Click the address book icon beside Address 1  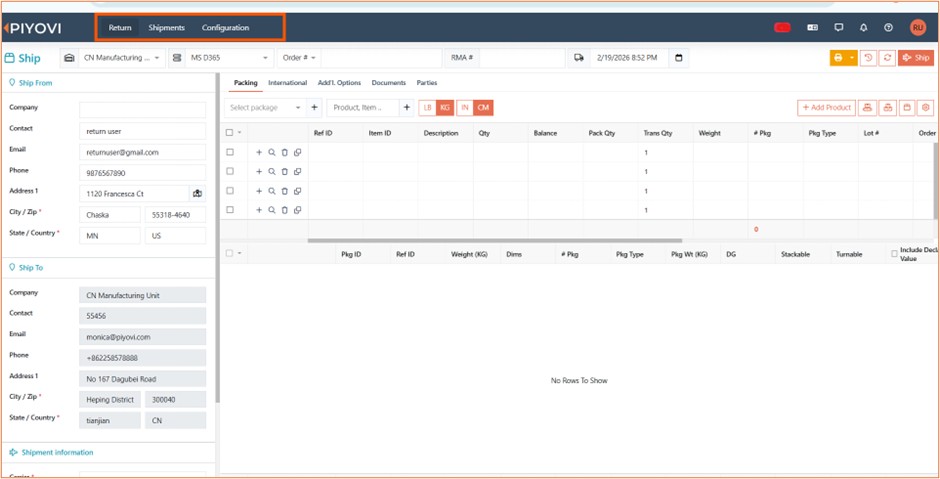pos(197,194)
